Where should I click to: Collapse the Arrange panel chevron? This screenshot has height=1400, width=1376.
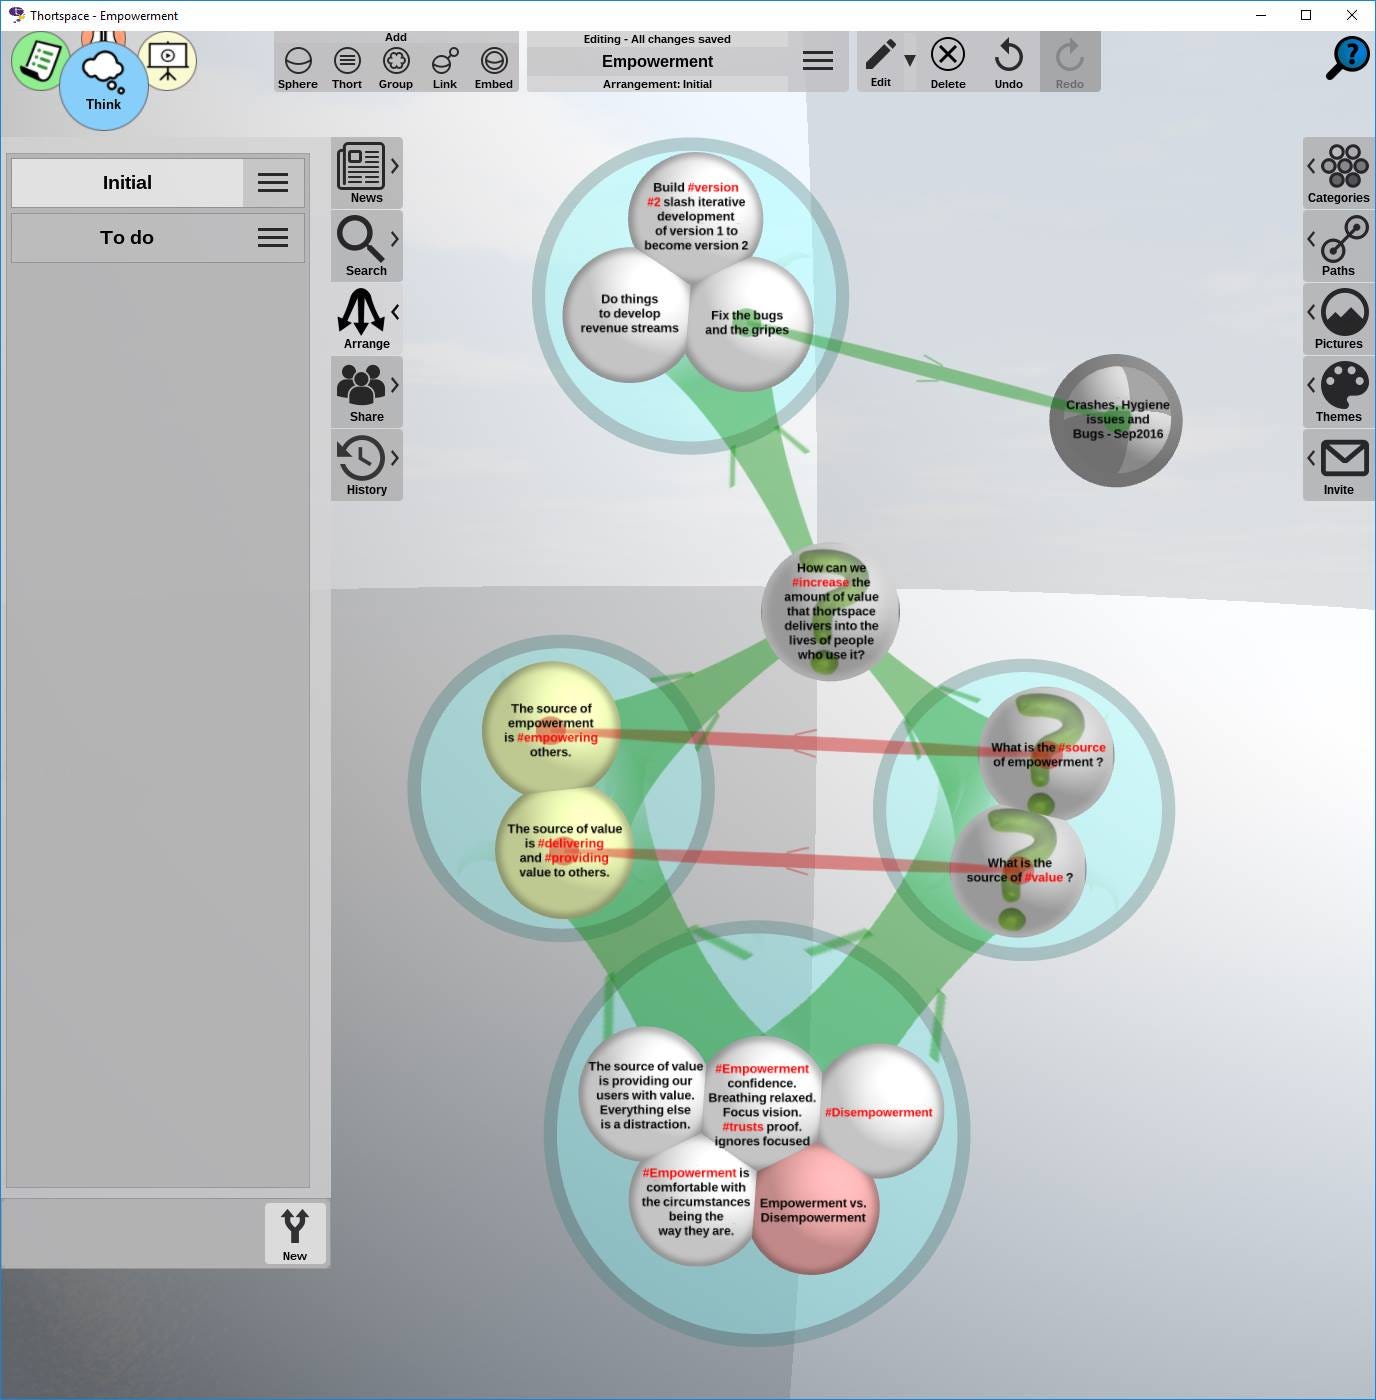tap(395, 312)
